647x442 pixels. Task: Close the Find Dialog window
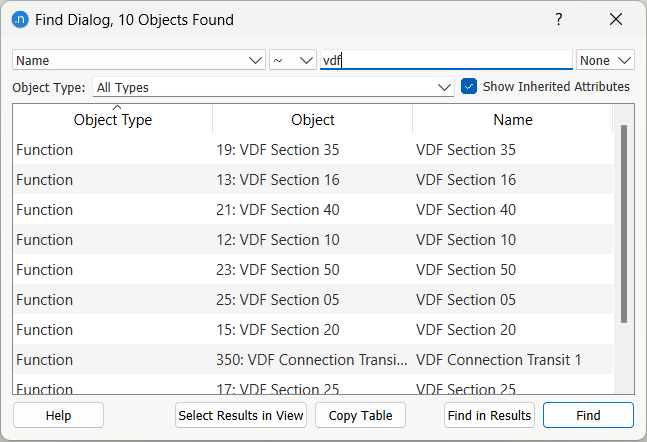(x=616, y=19)
